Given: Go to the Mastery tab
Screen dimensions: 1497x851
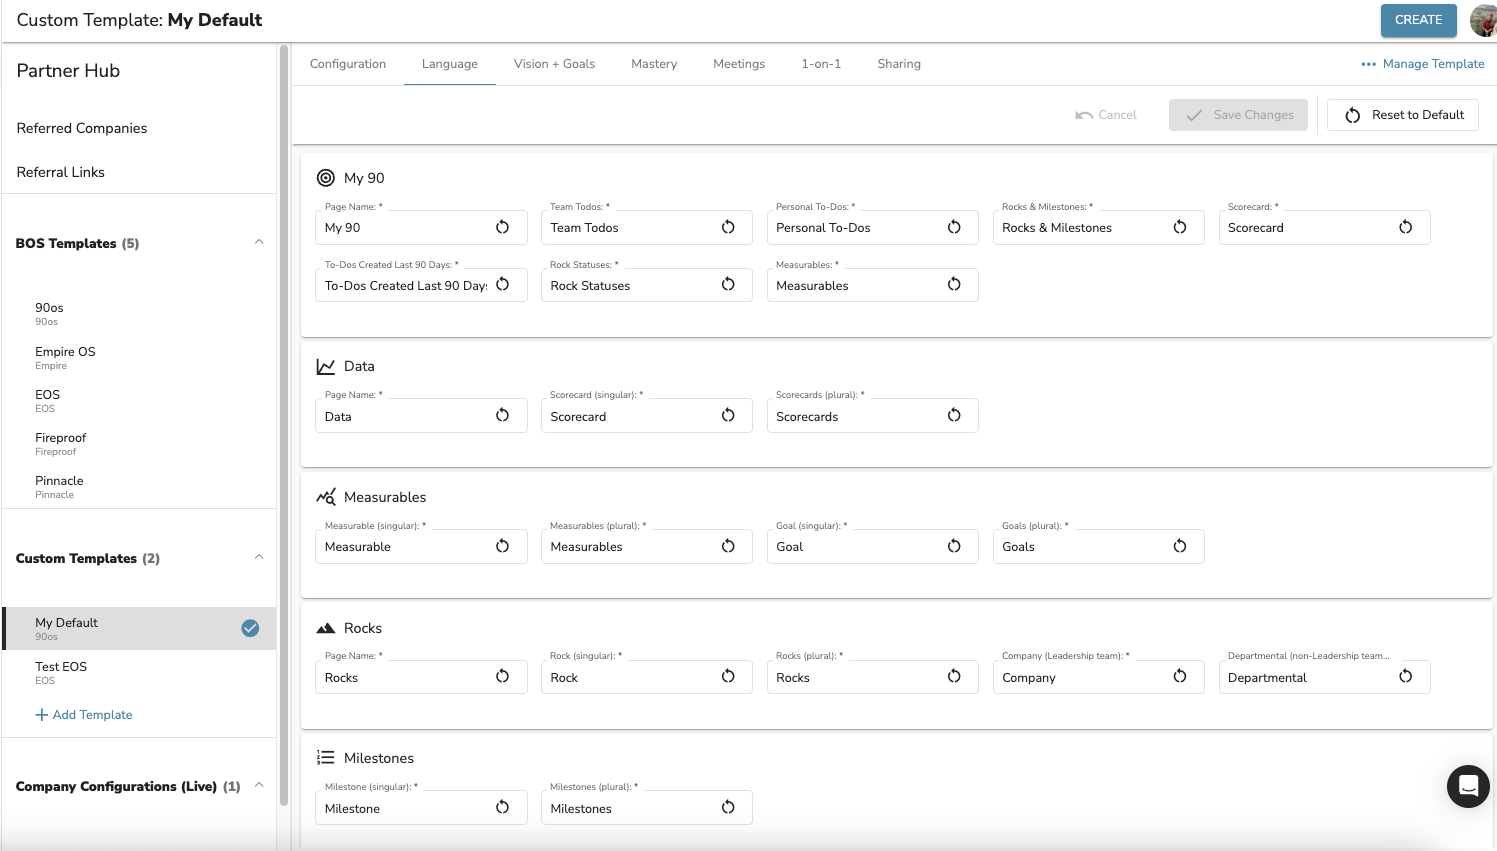Looking at the screenshot, I should tap(654, 64).
